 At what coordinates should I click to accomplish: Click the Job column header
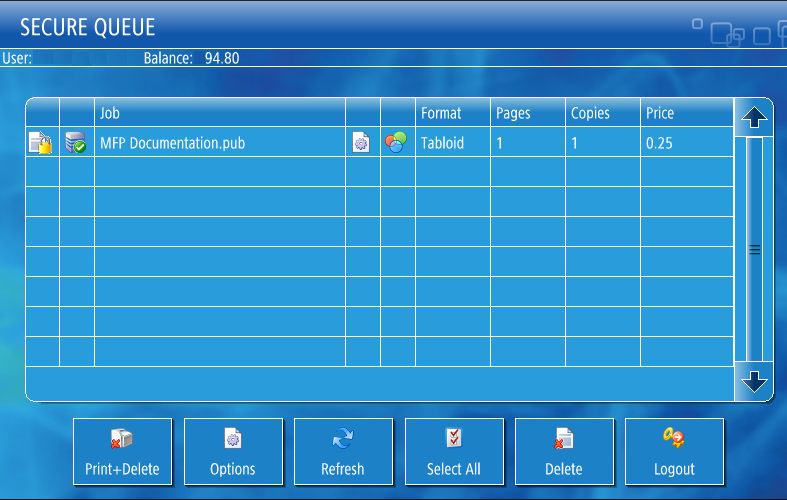point(220,112)
